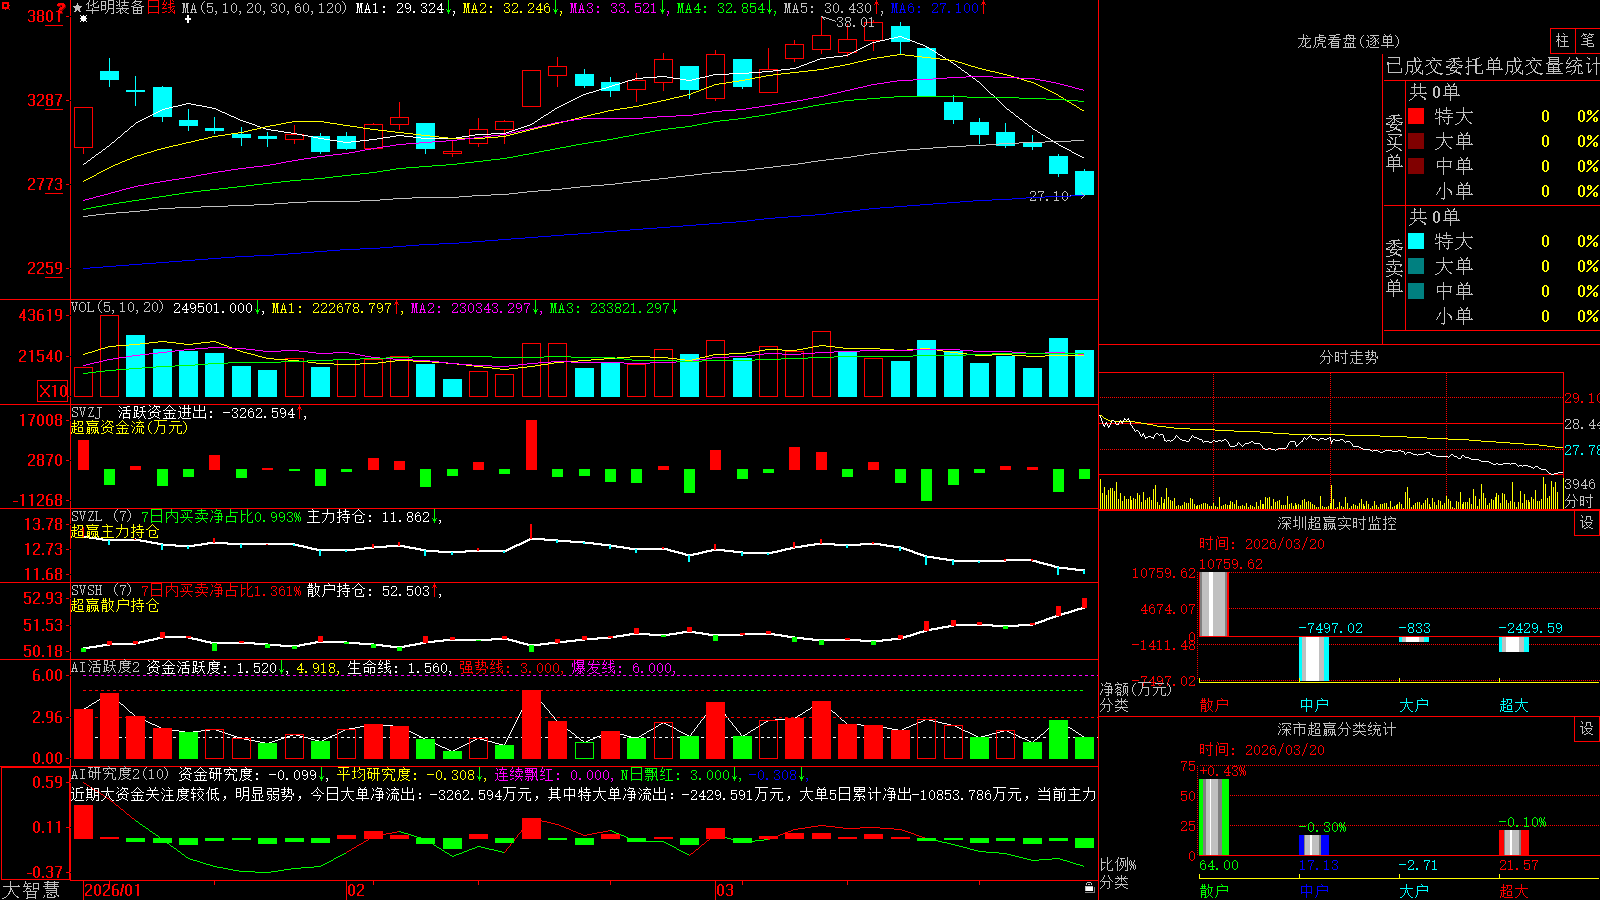Click the 27.10 low price label
This screenshot has width=1600, height=900.
(1048, 196)
